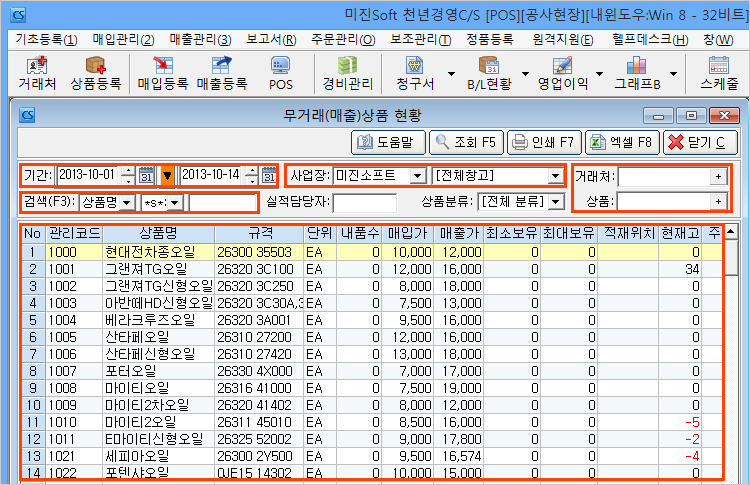Viewport: 750px width, 485px height.
Task: Click the -5 stock cell of 마이티2오일
Action: (x=680, y=422)
